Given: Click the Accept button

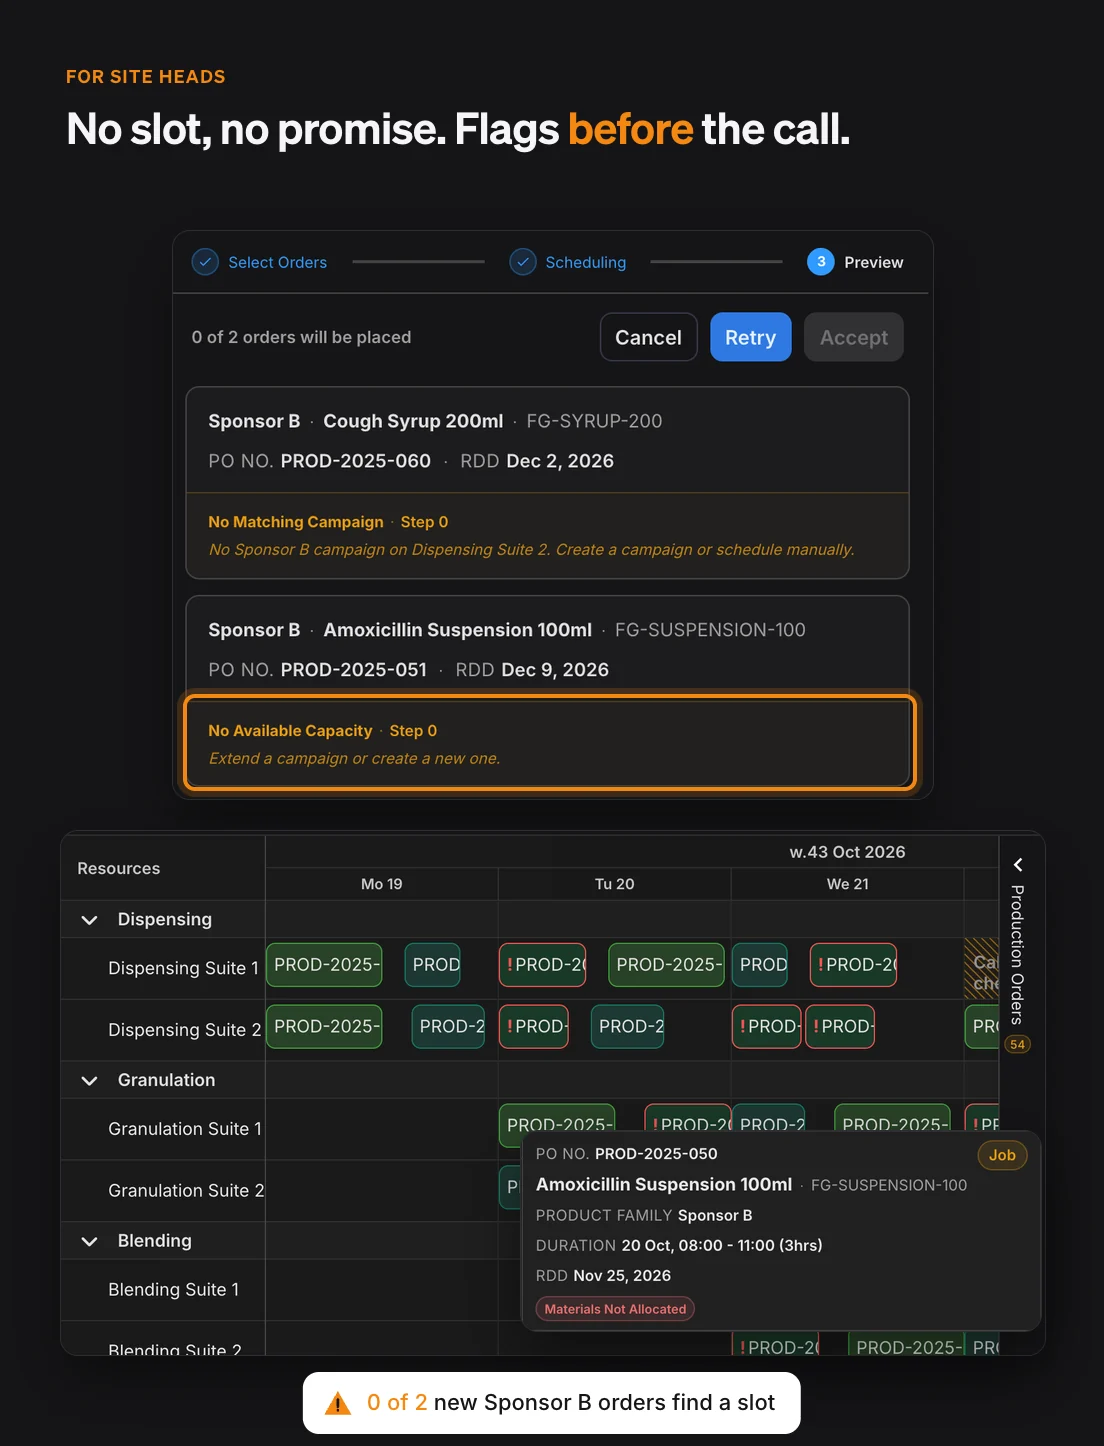Looking at the screenshot, I should (854, 337).
